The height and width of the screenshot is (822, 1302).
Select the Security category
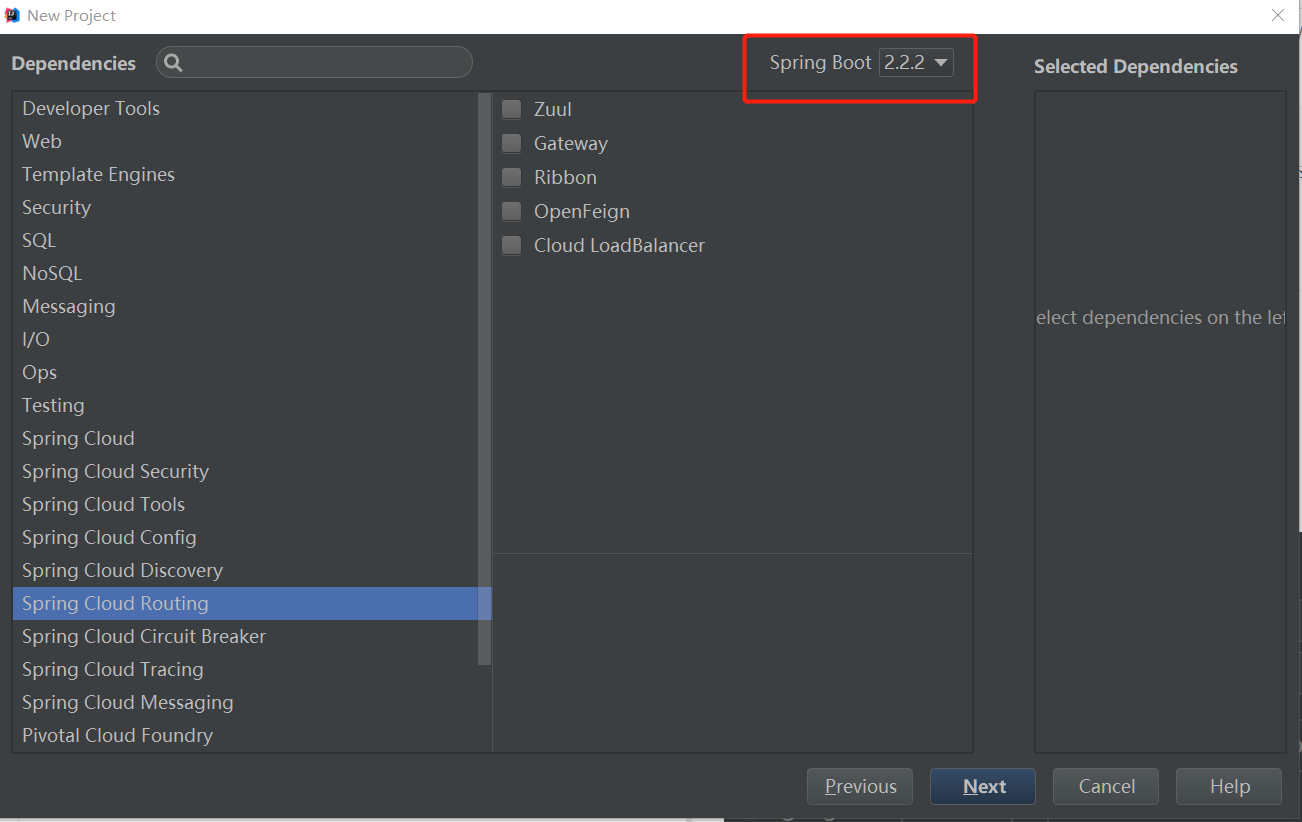(245, 207)
